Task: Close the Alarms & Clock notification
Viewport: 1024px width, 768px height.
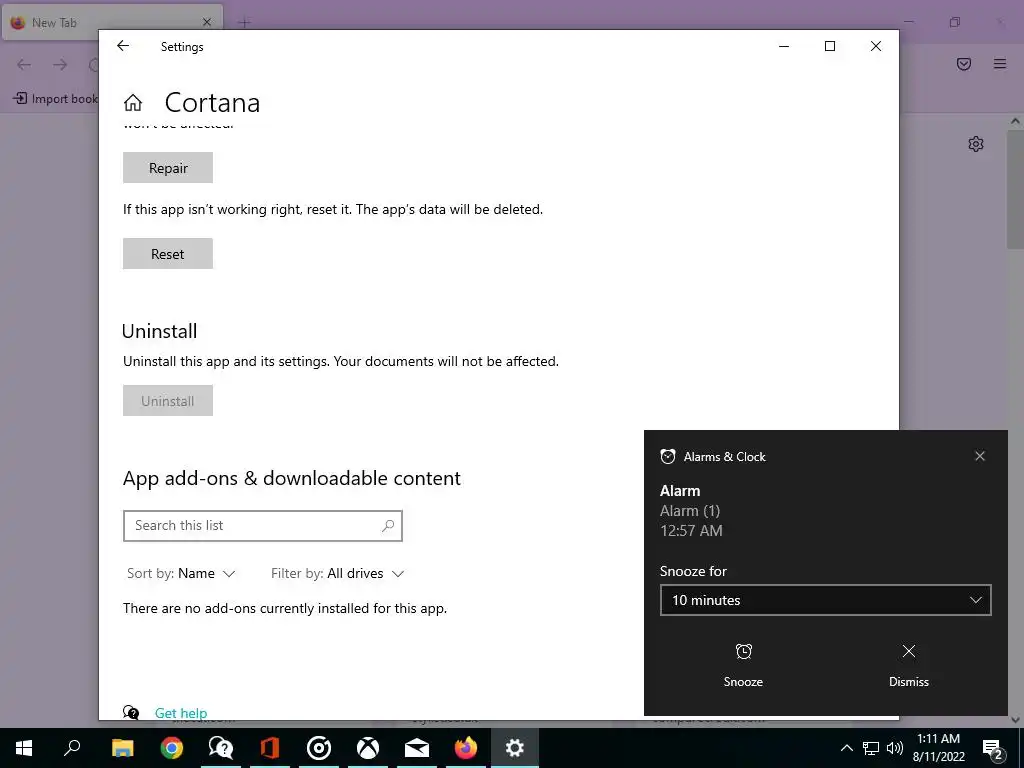Action: [x=980, y=456]
